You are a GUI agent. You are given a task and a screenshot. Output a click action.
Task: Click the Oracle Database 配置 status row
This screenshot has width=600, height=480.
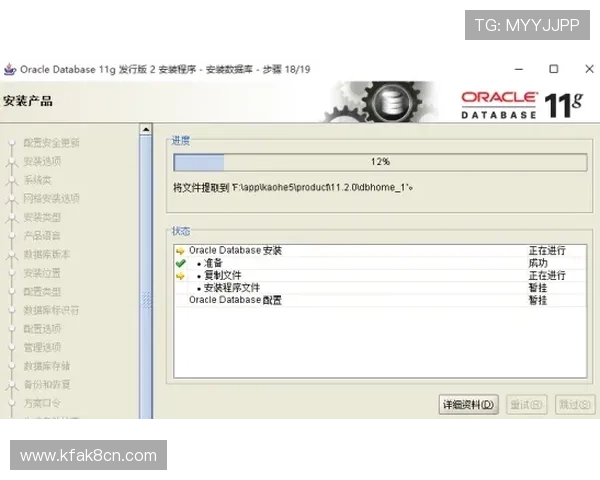coord(380,300)
